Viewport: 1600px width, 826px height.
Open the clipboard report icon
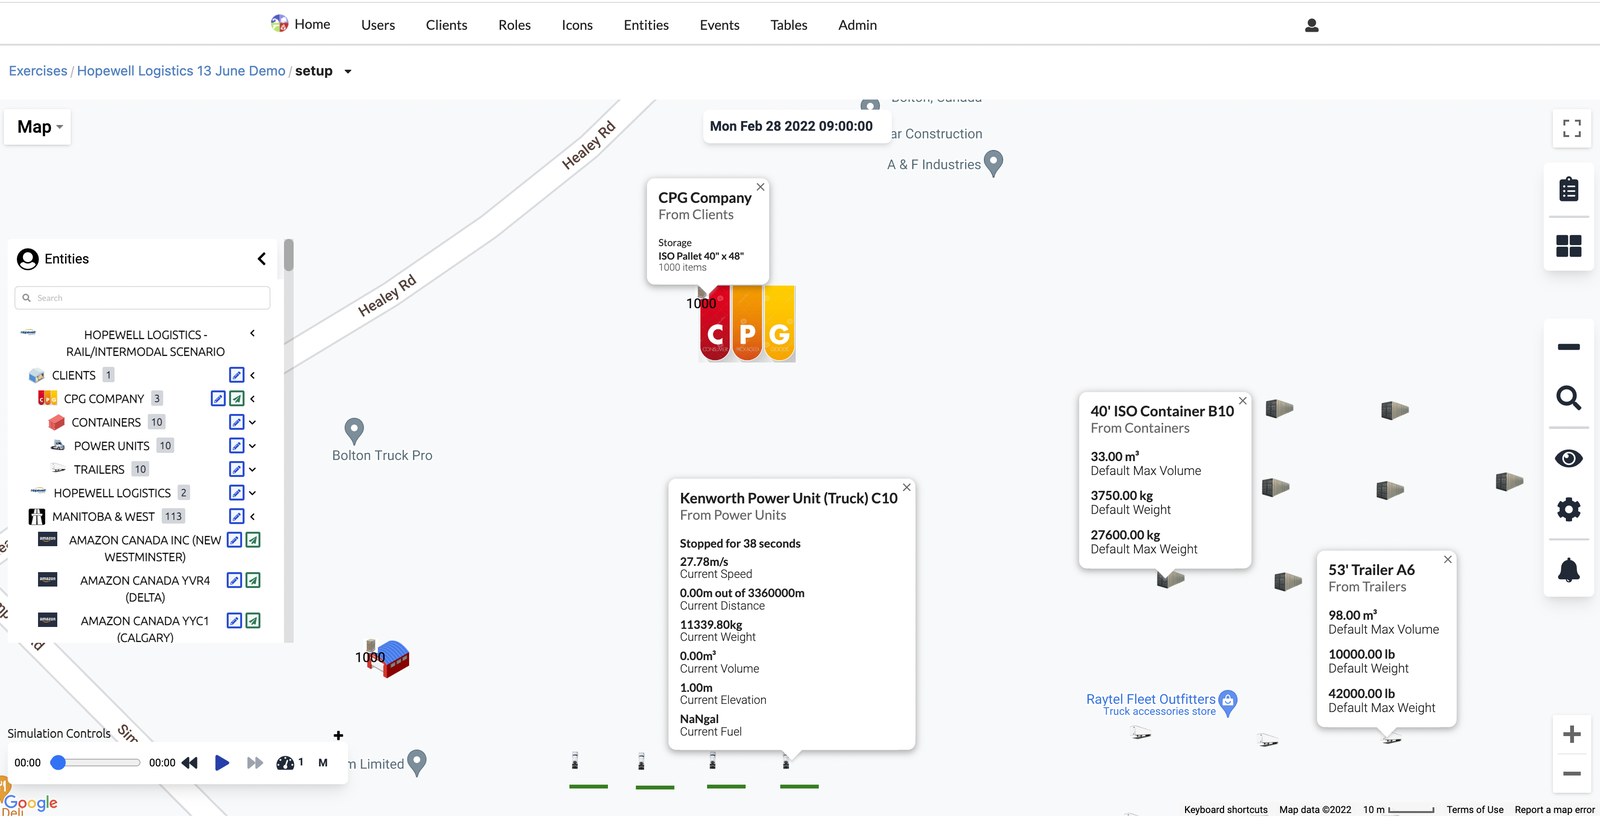point(1568,189)
